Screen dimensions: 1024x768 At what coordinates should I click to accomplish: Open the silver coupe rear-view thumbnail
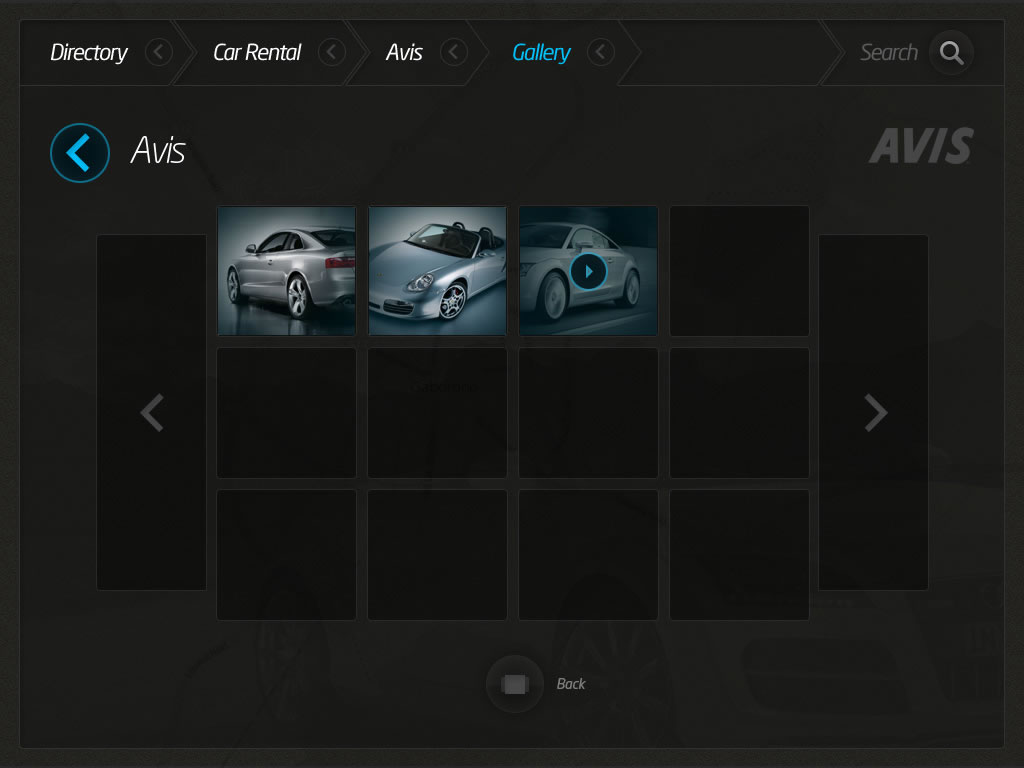click(287, 271)
